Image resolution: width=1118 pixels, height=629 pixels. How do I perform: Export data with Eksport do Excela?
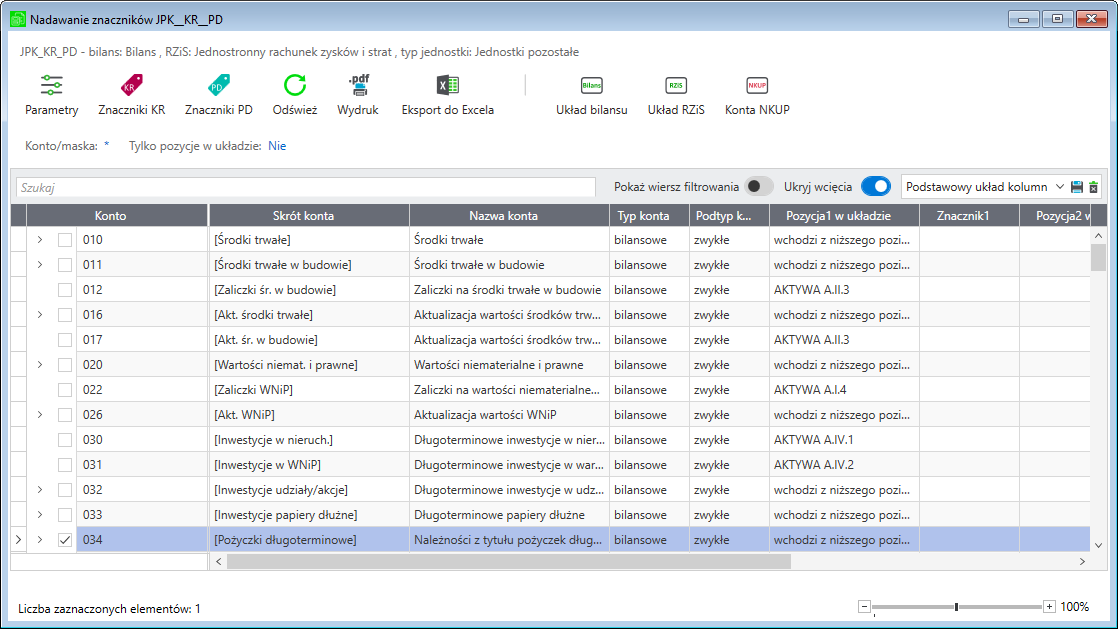(x=447, y=87)
